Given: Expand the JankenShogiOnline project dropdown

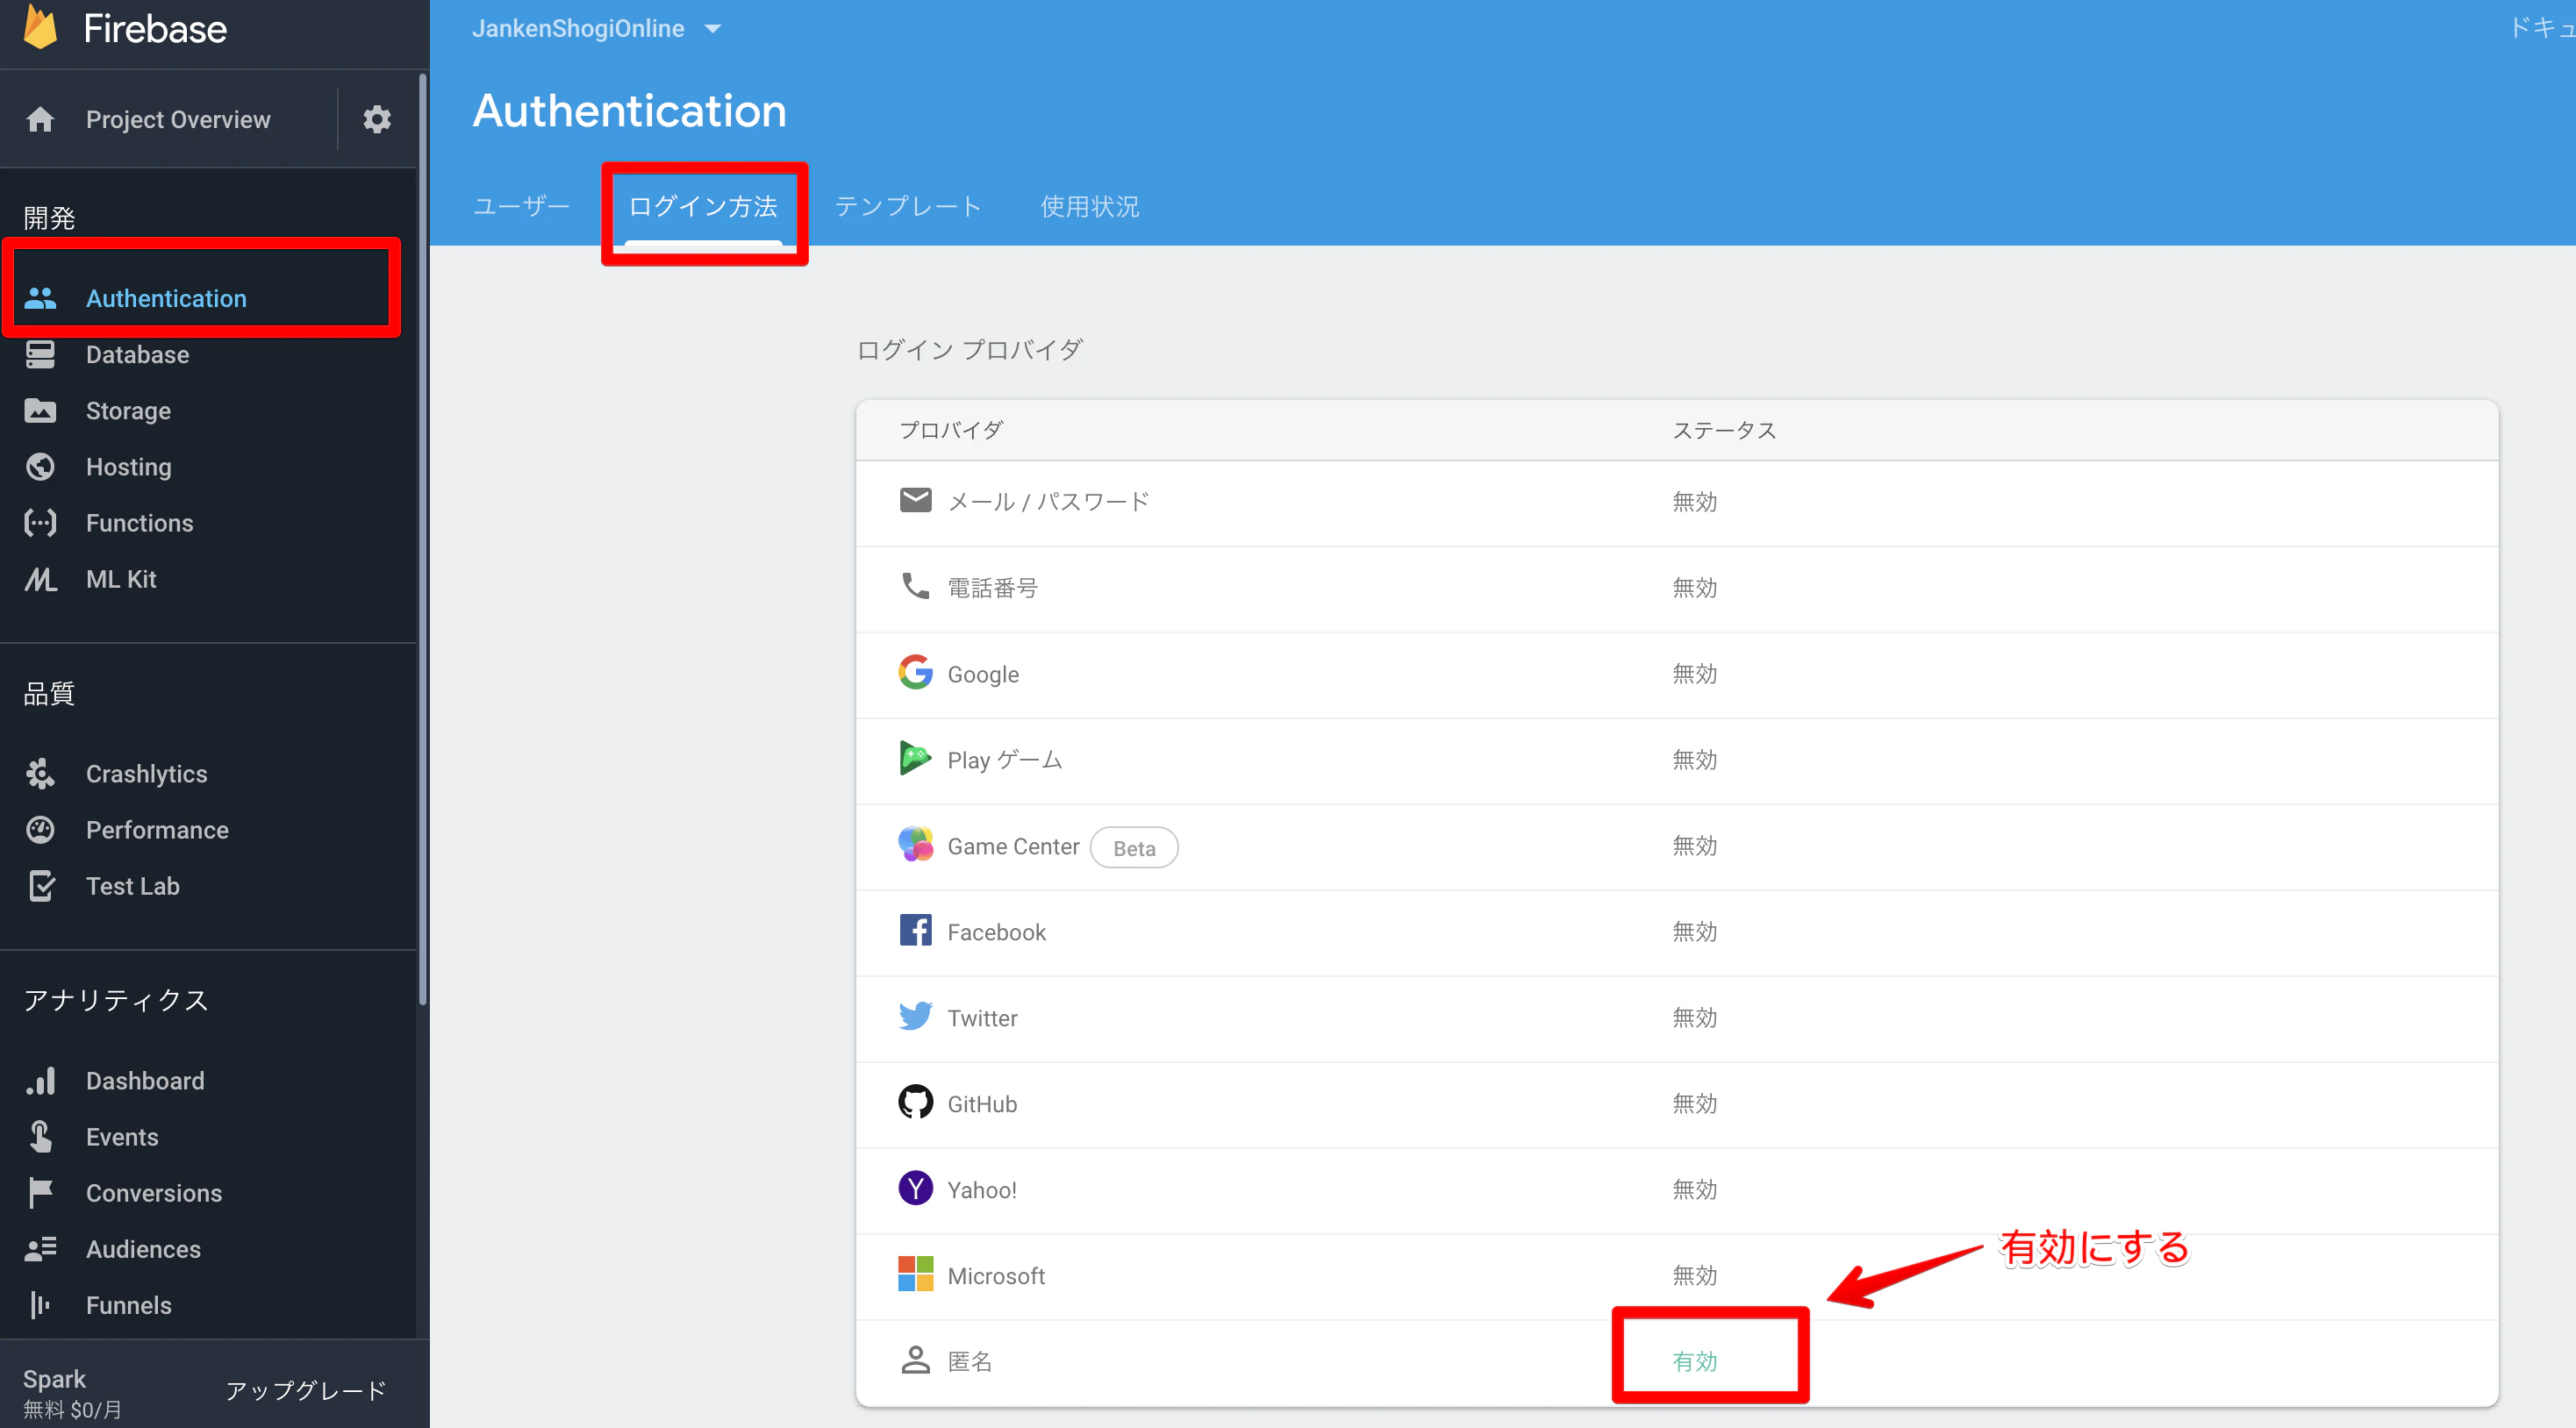Looking at the screenshot, I should (597, 28).
